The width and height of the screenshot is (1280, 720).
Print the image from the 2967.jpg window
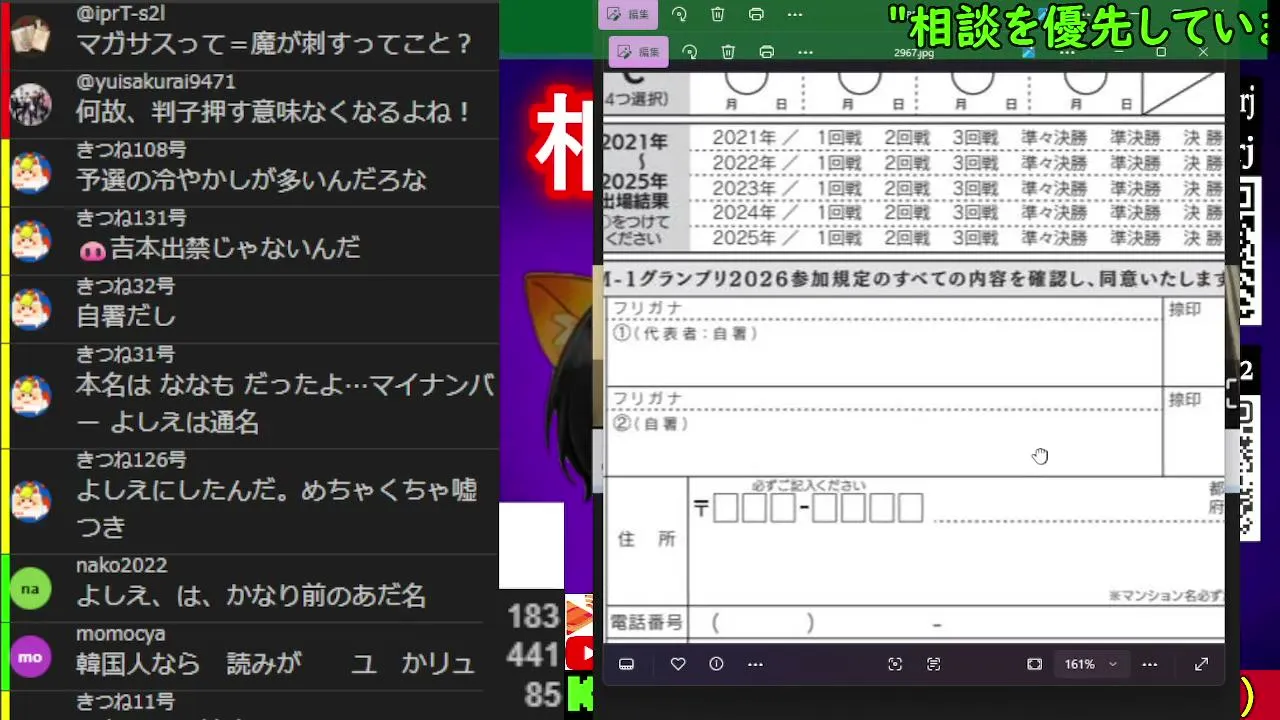pos(767,52)
